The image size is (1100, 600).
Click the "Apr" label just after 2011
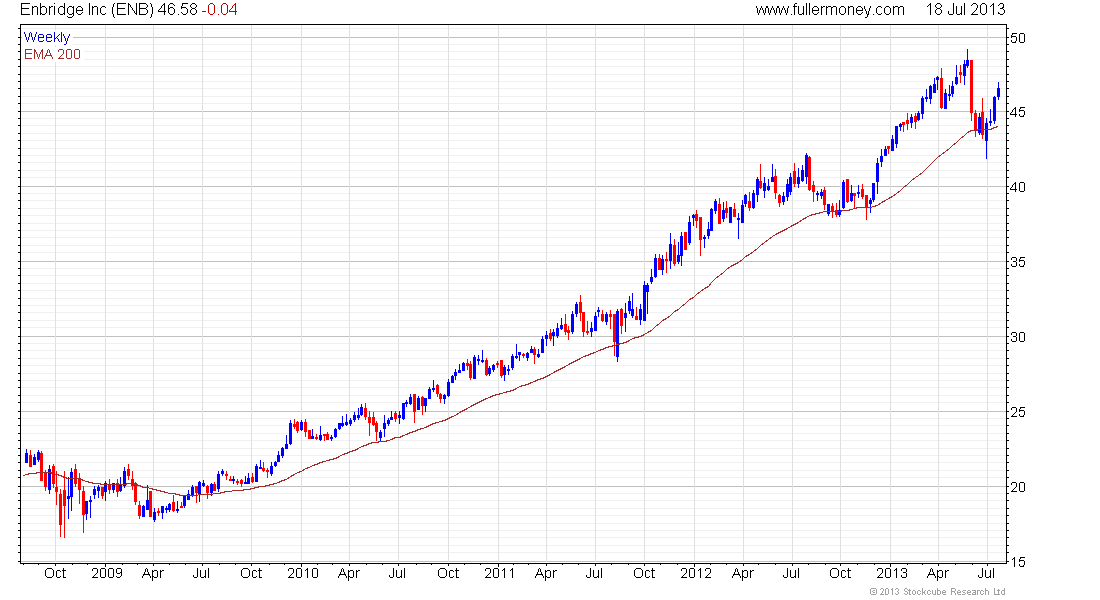coord(546,573)
